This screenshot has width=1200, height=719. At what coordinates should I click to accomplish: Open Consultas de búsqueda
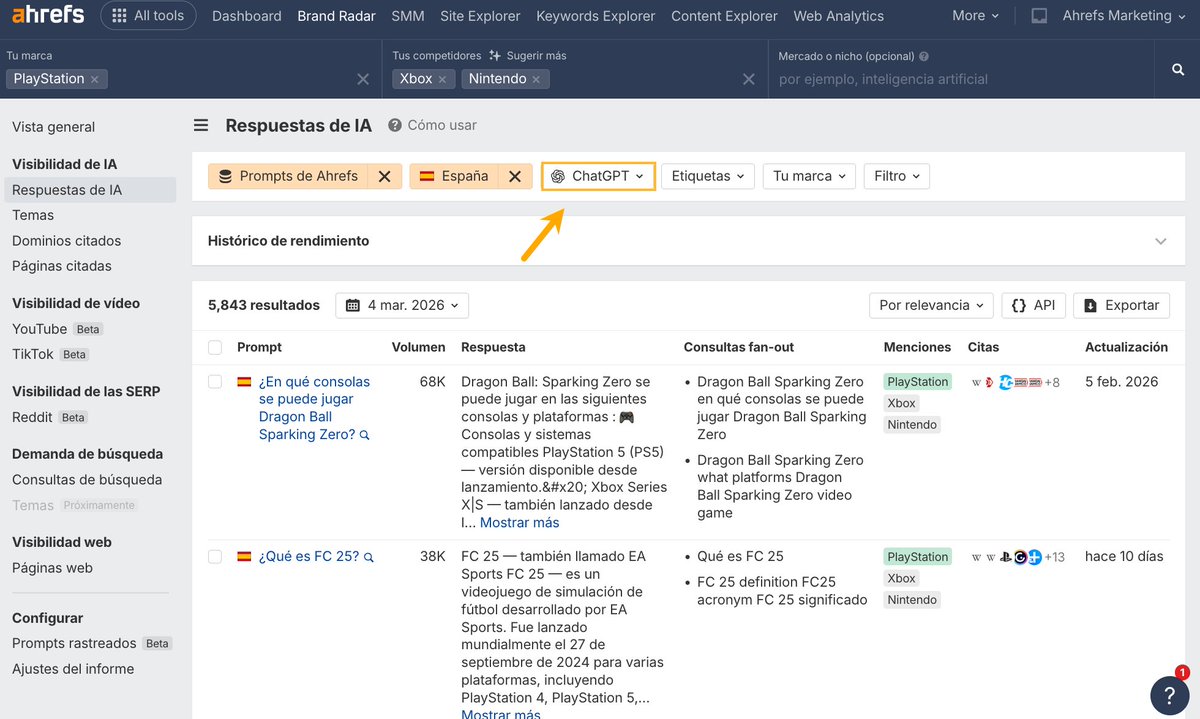[x=87, y=480]
